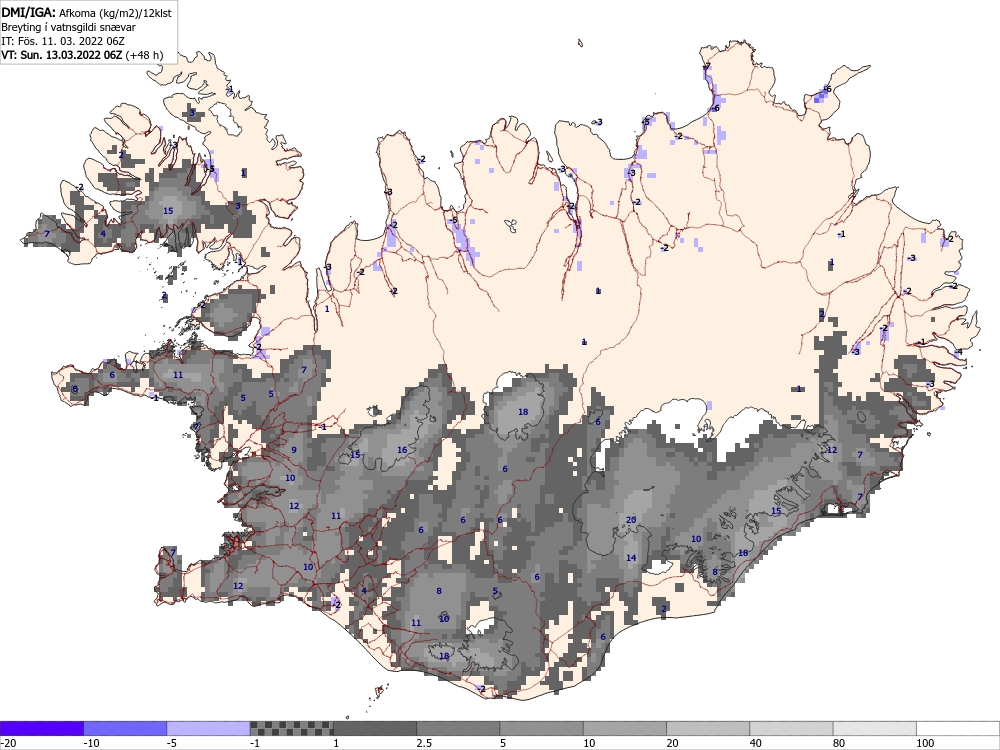The image size is (1000, 750).
Task: Click the map value "14" below the 20
Action: point(631,557)
